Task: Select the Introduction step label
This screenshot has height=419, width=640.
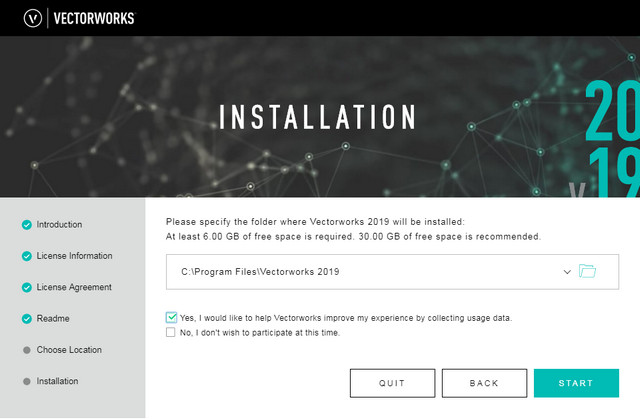Action: tap(59, 225)
